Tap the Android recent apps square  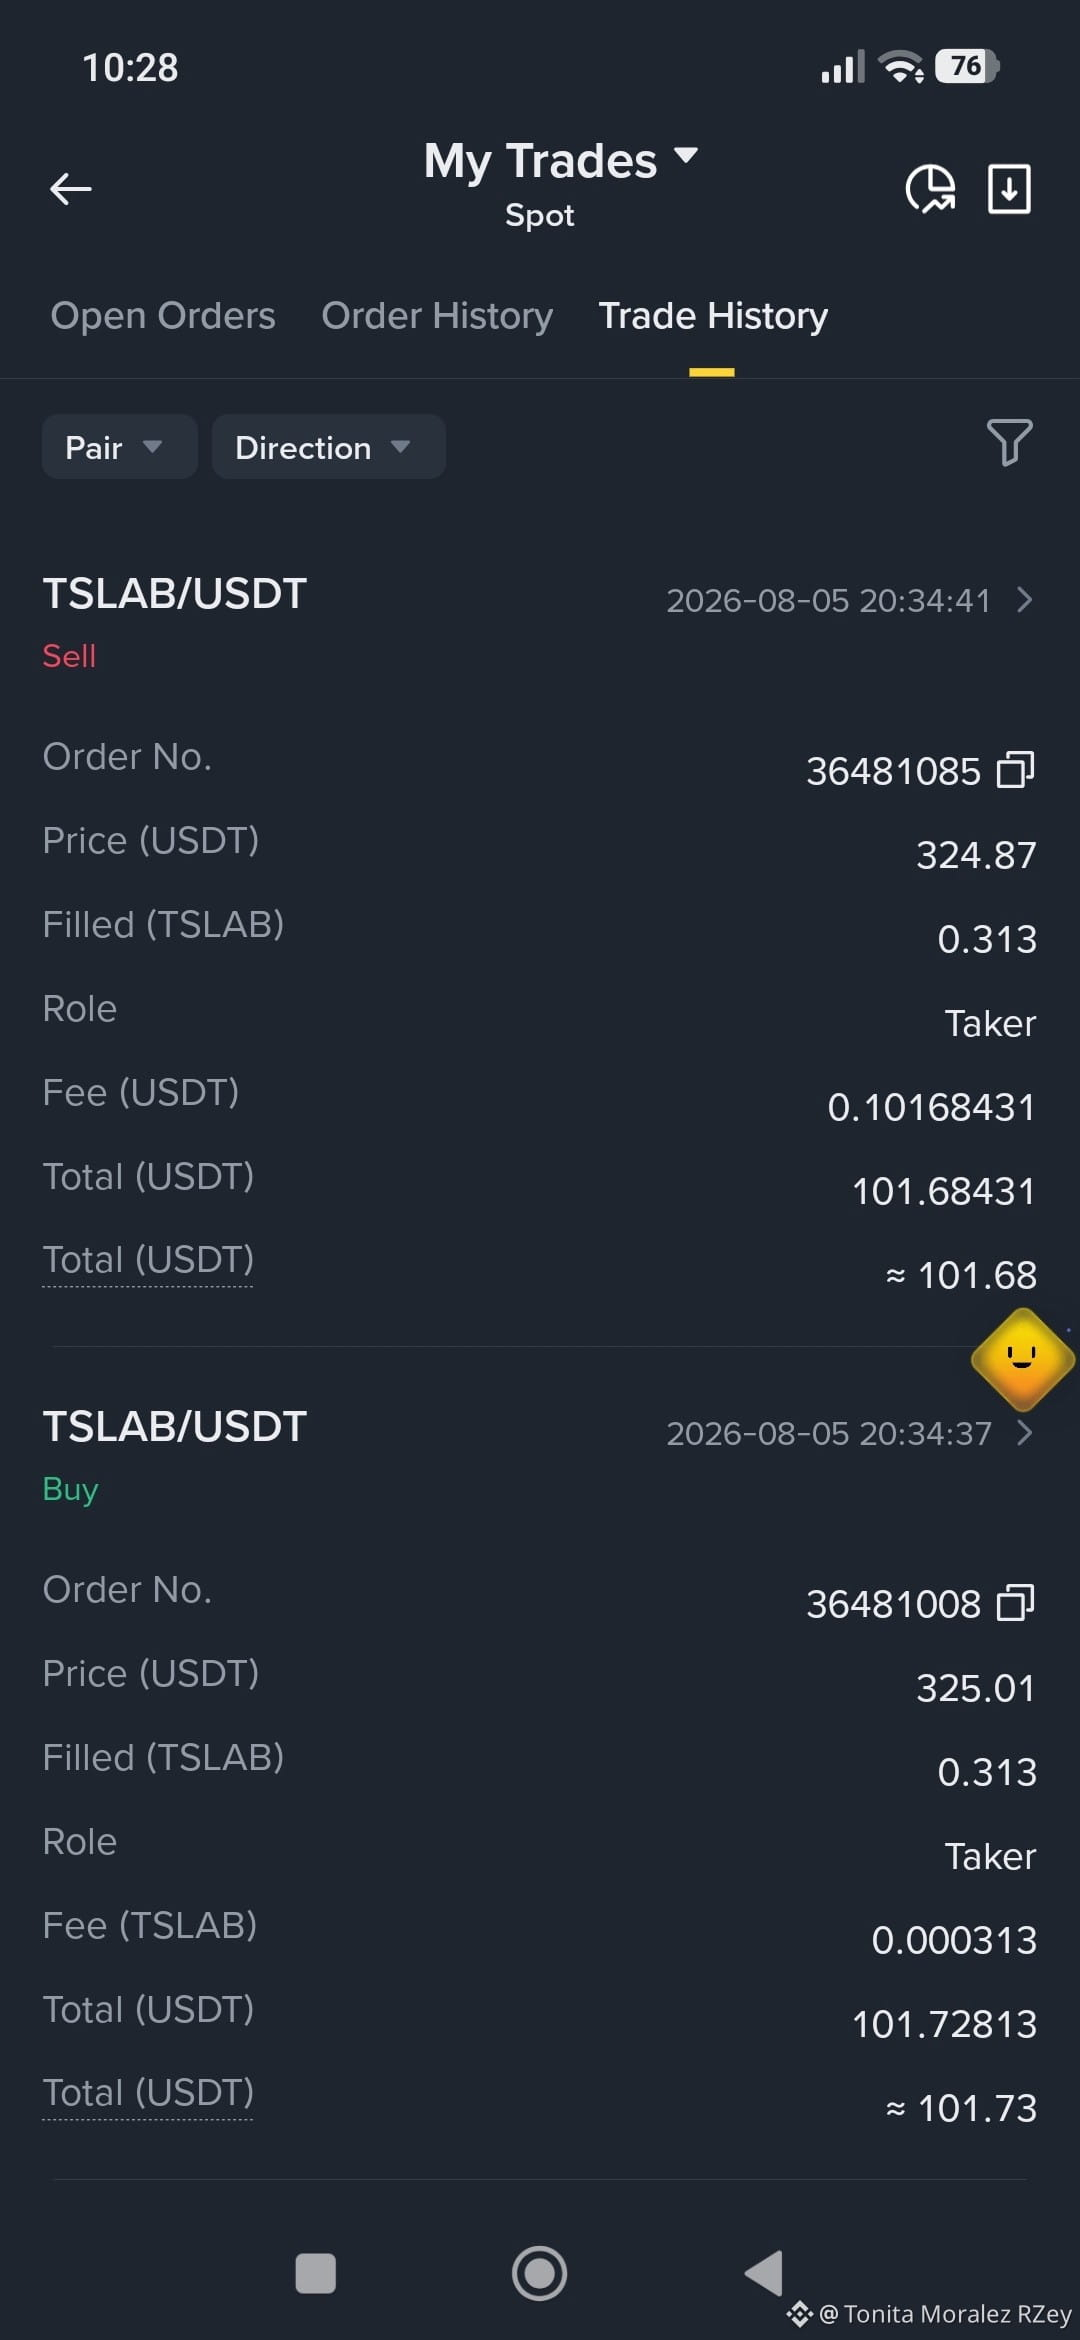click(x=316, y=2273)
